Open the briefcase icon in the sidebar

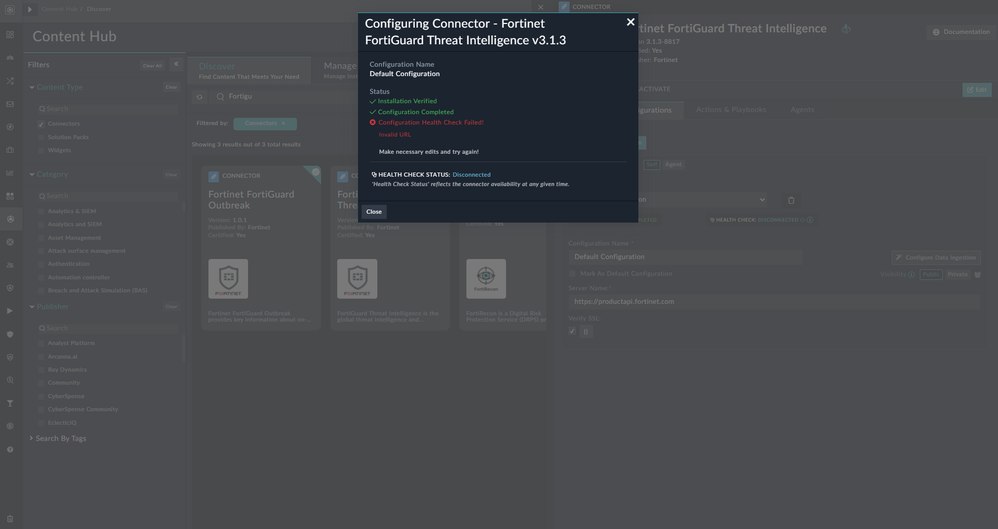pos(10,150)
